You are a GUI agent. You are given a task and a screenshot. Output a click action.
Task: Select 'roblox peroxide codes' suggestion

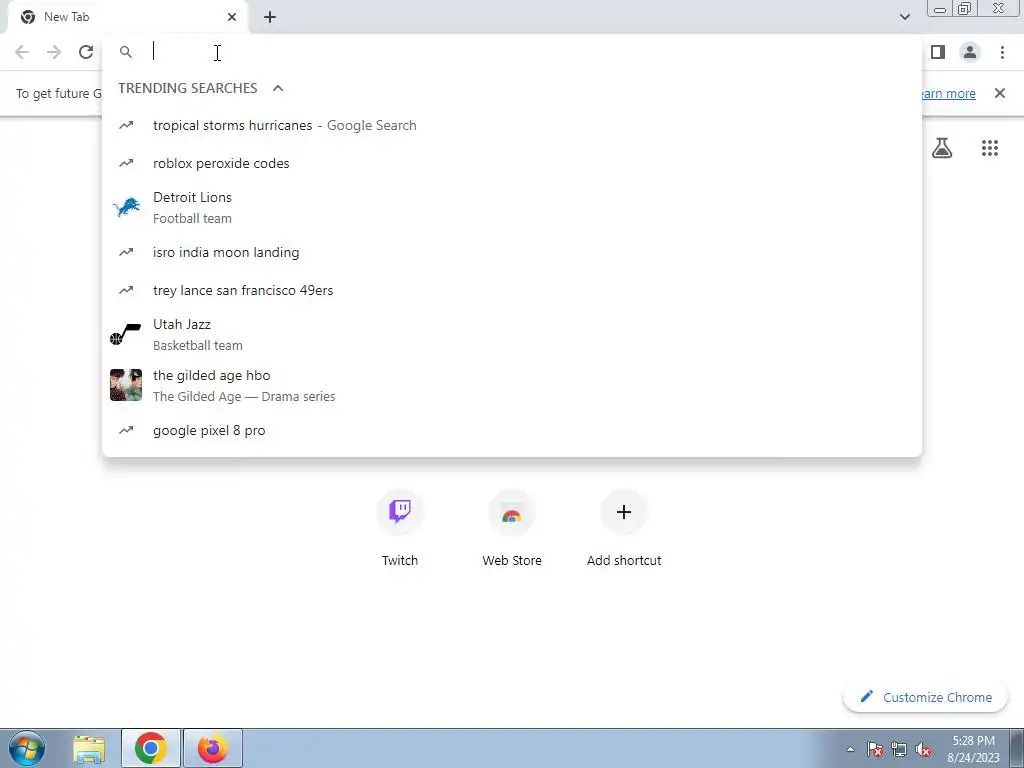pos(512,163)
